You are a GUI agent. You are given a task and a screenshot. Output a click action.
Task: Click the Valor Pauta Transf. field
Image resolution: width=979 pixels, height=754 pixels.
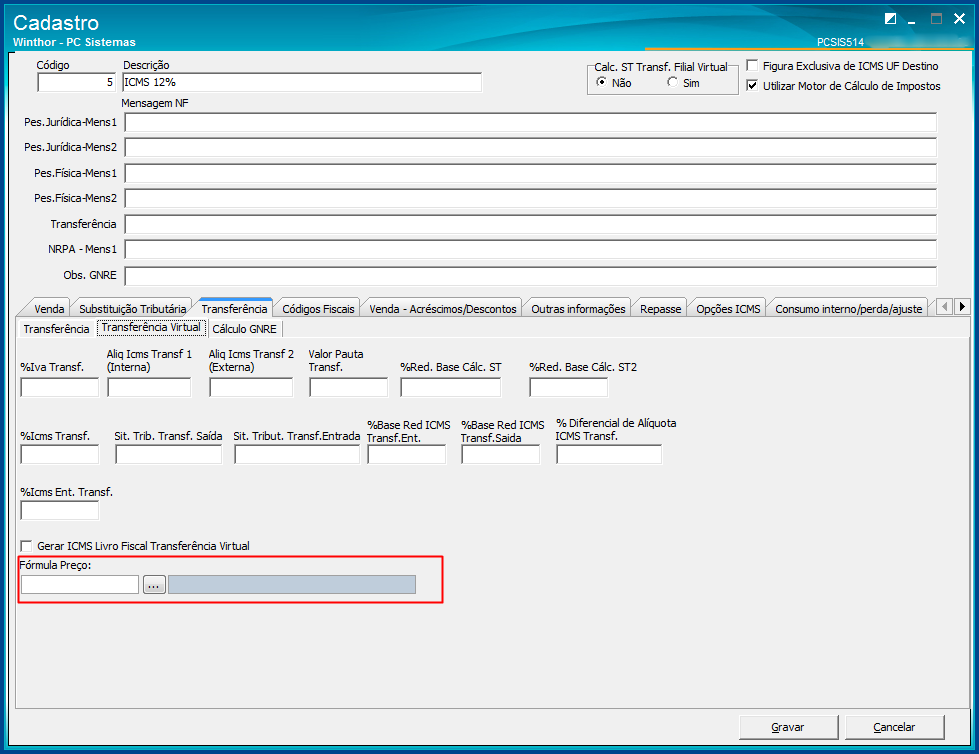(348, 387)
